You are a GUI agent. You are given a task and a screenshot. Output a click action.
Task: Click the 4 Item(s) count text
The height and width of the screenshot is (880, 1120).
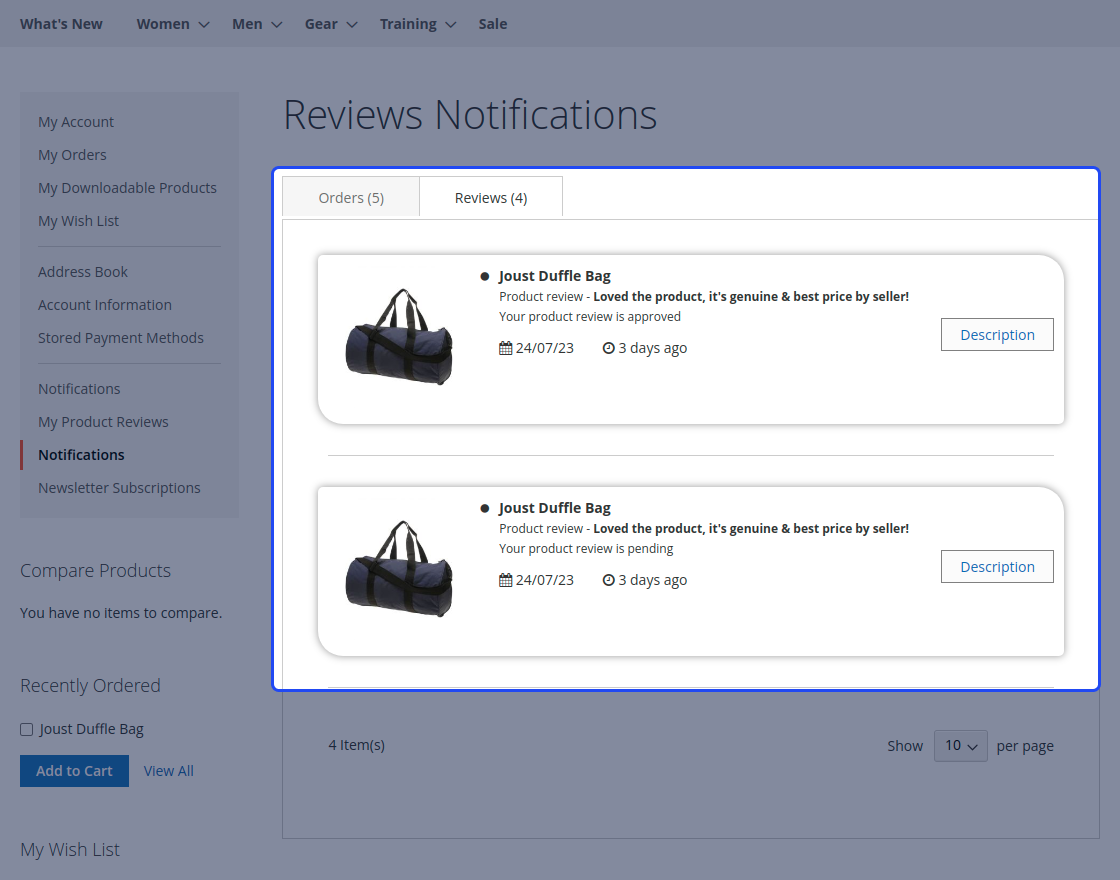tap(356, 745)
